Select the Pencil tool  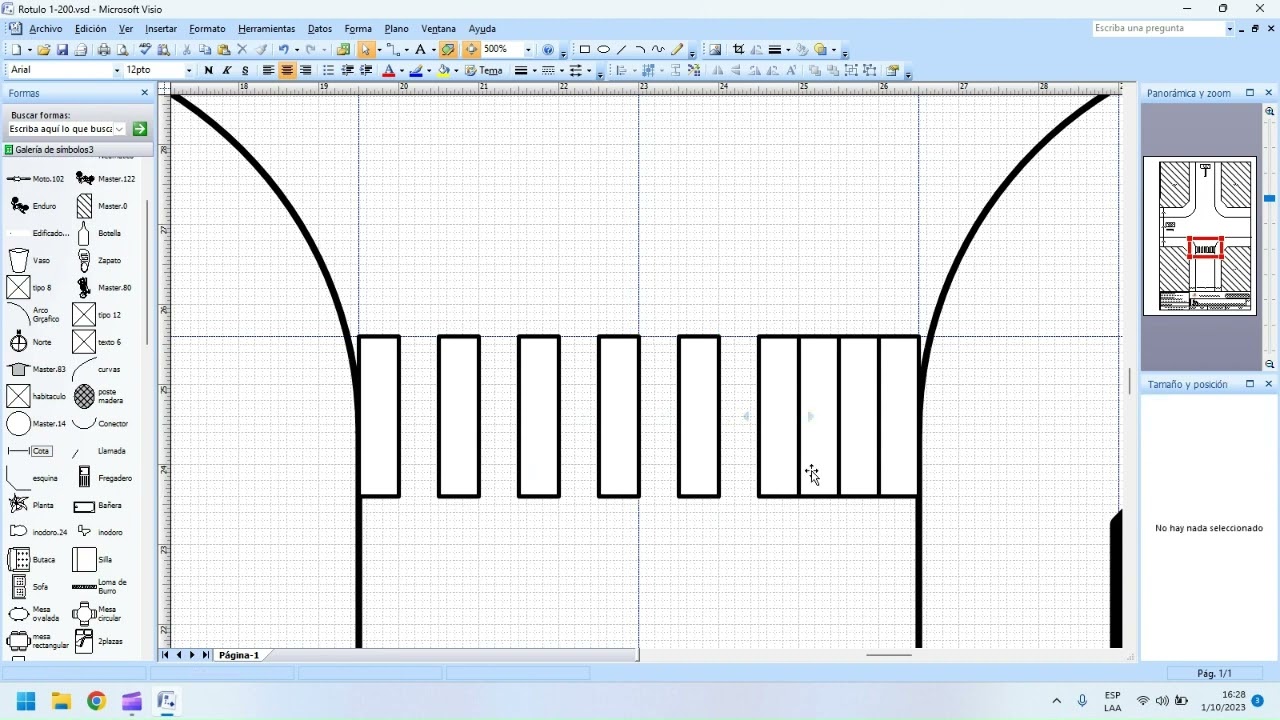677,49
